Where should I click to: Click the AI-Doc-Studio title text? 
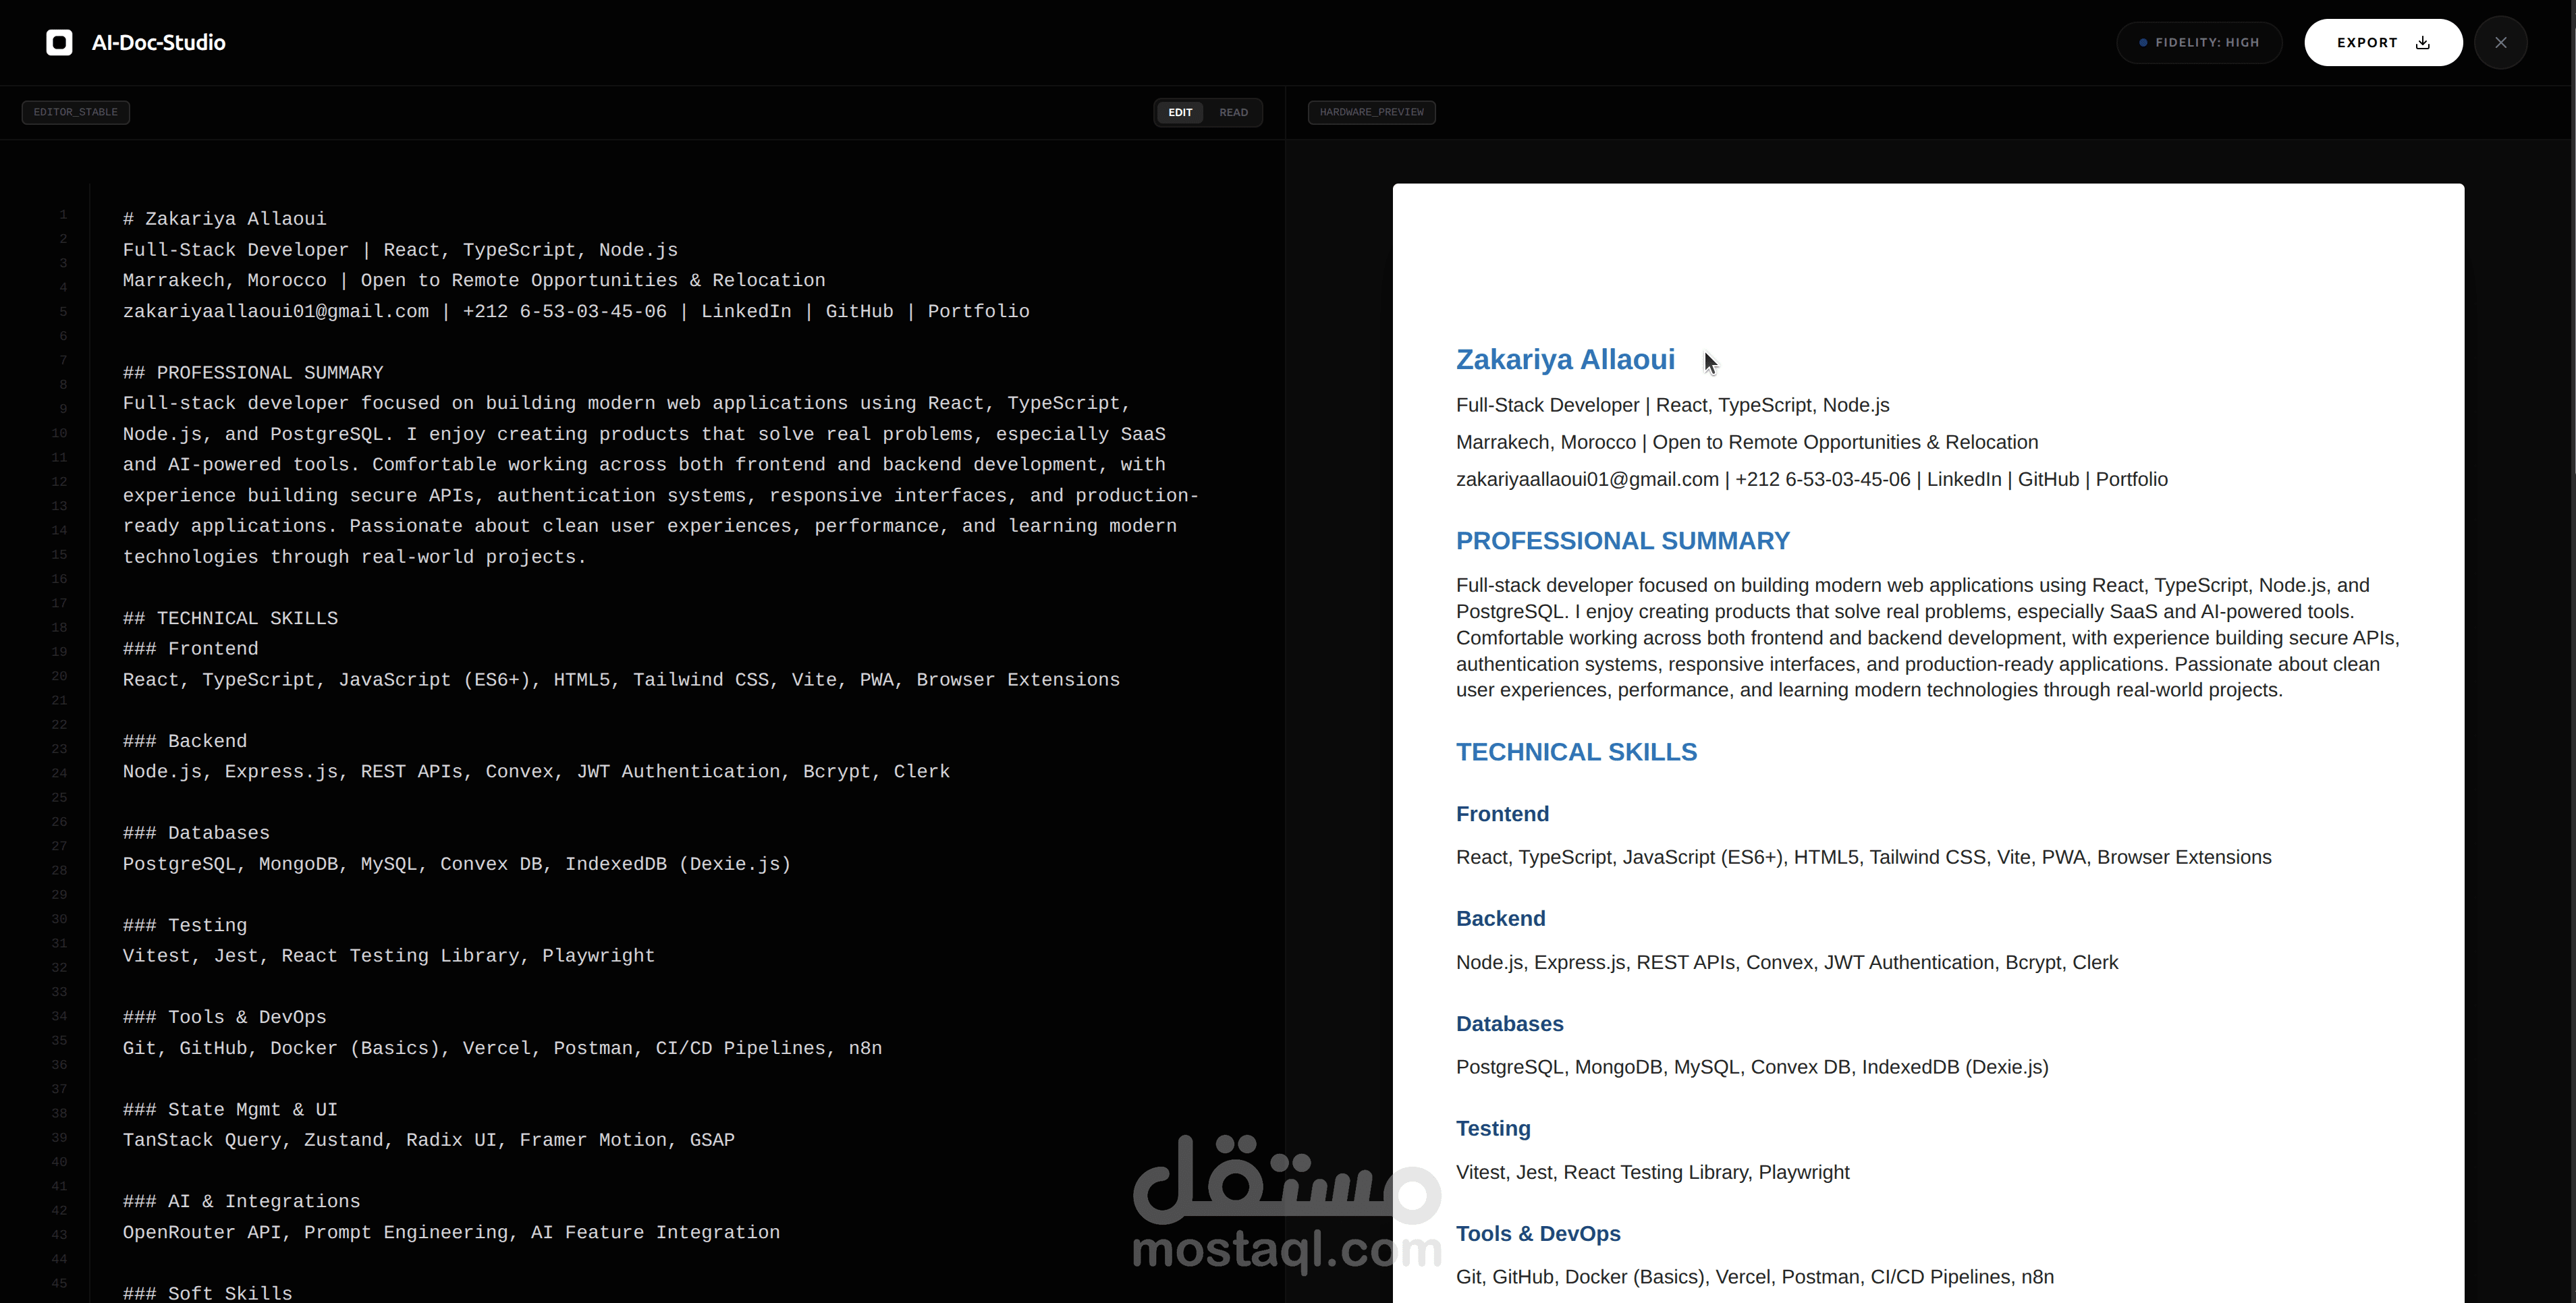(x=158, y=42)
